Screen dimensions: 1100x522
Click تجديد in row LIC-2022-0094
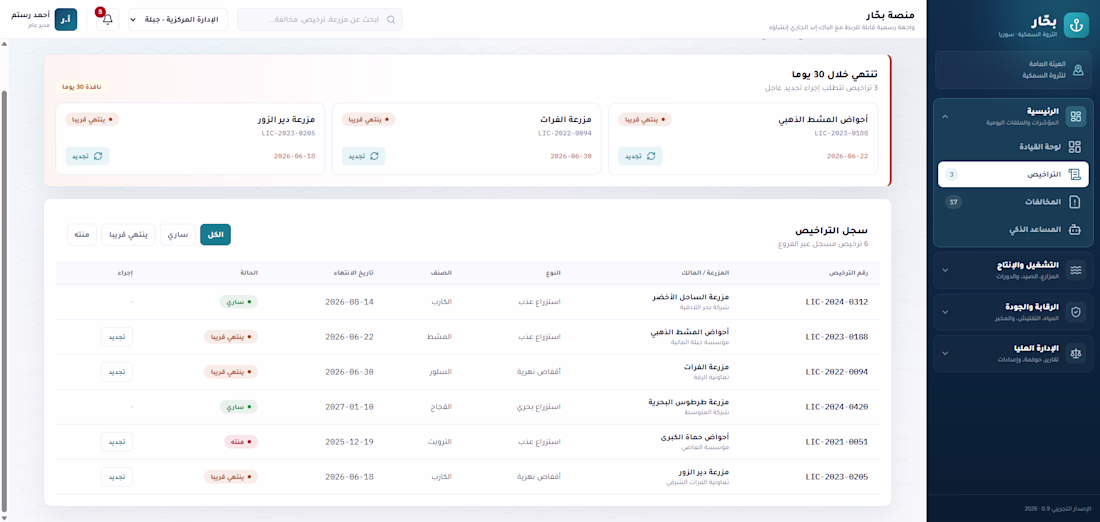(116, 372)
